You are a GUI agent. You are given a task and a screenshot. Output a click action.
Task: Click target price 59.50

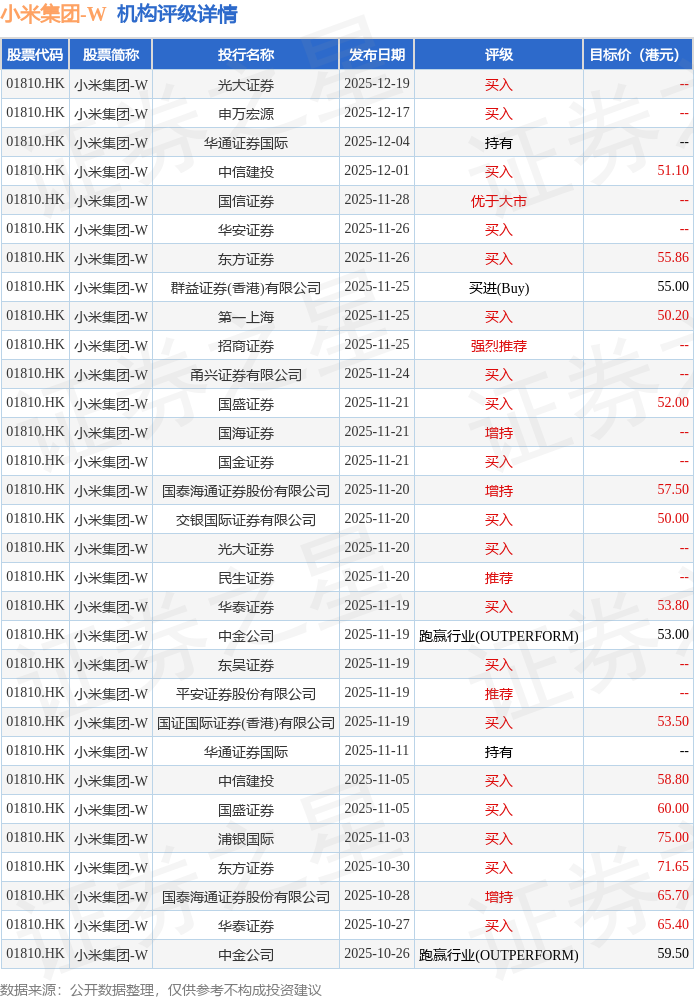(x=673, y=954)
